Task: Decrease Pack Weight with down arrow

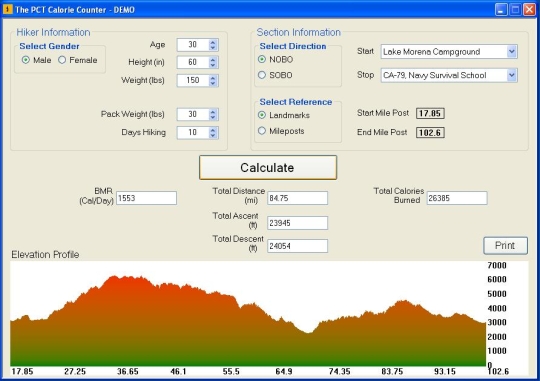Action: (x=213, y=117)
